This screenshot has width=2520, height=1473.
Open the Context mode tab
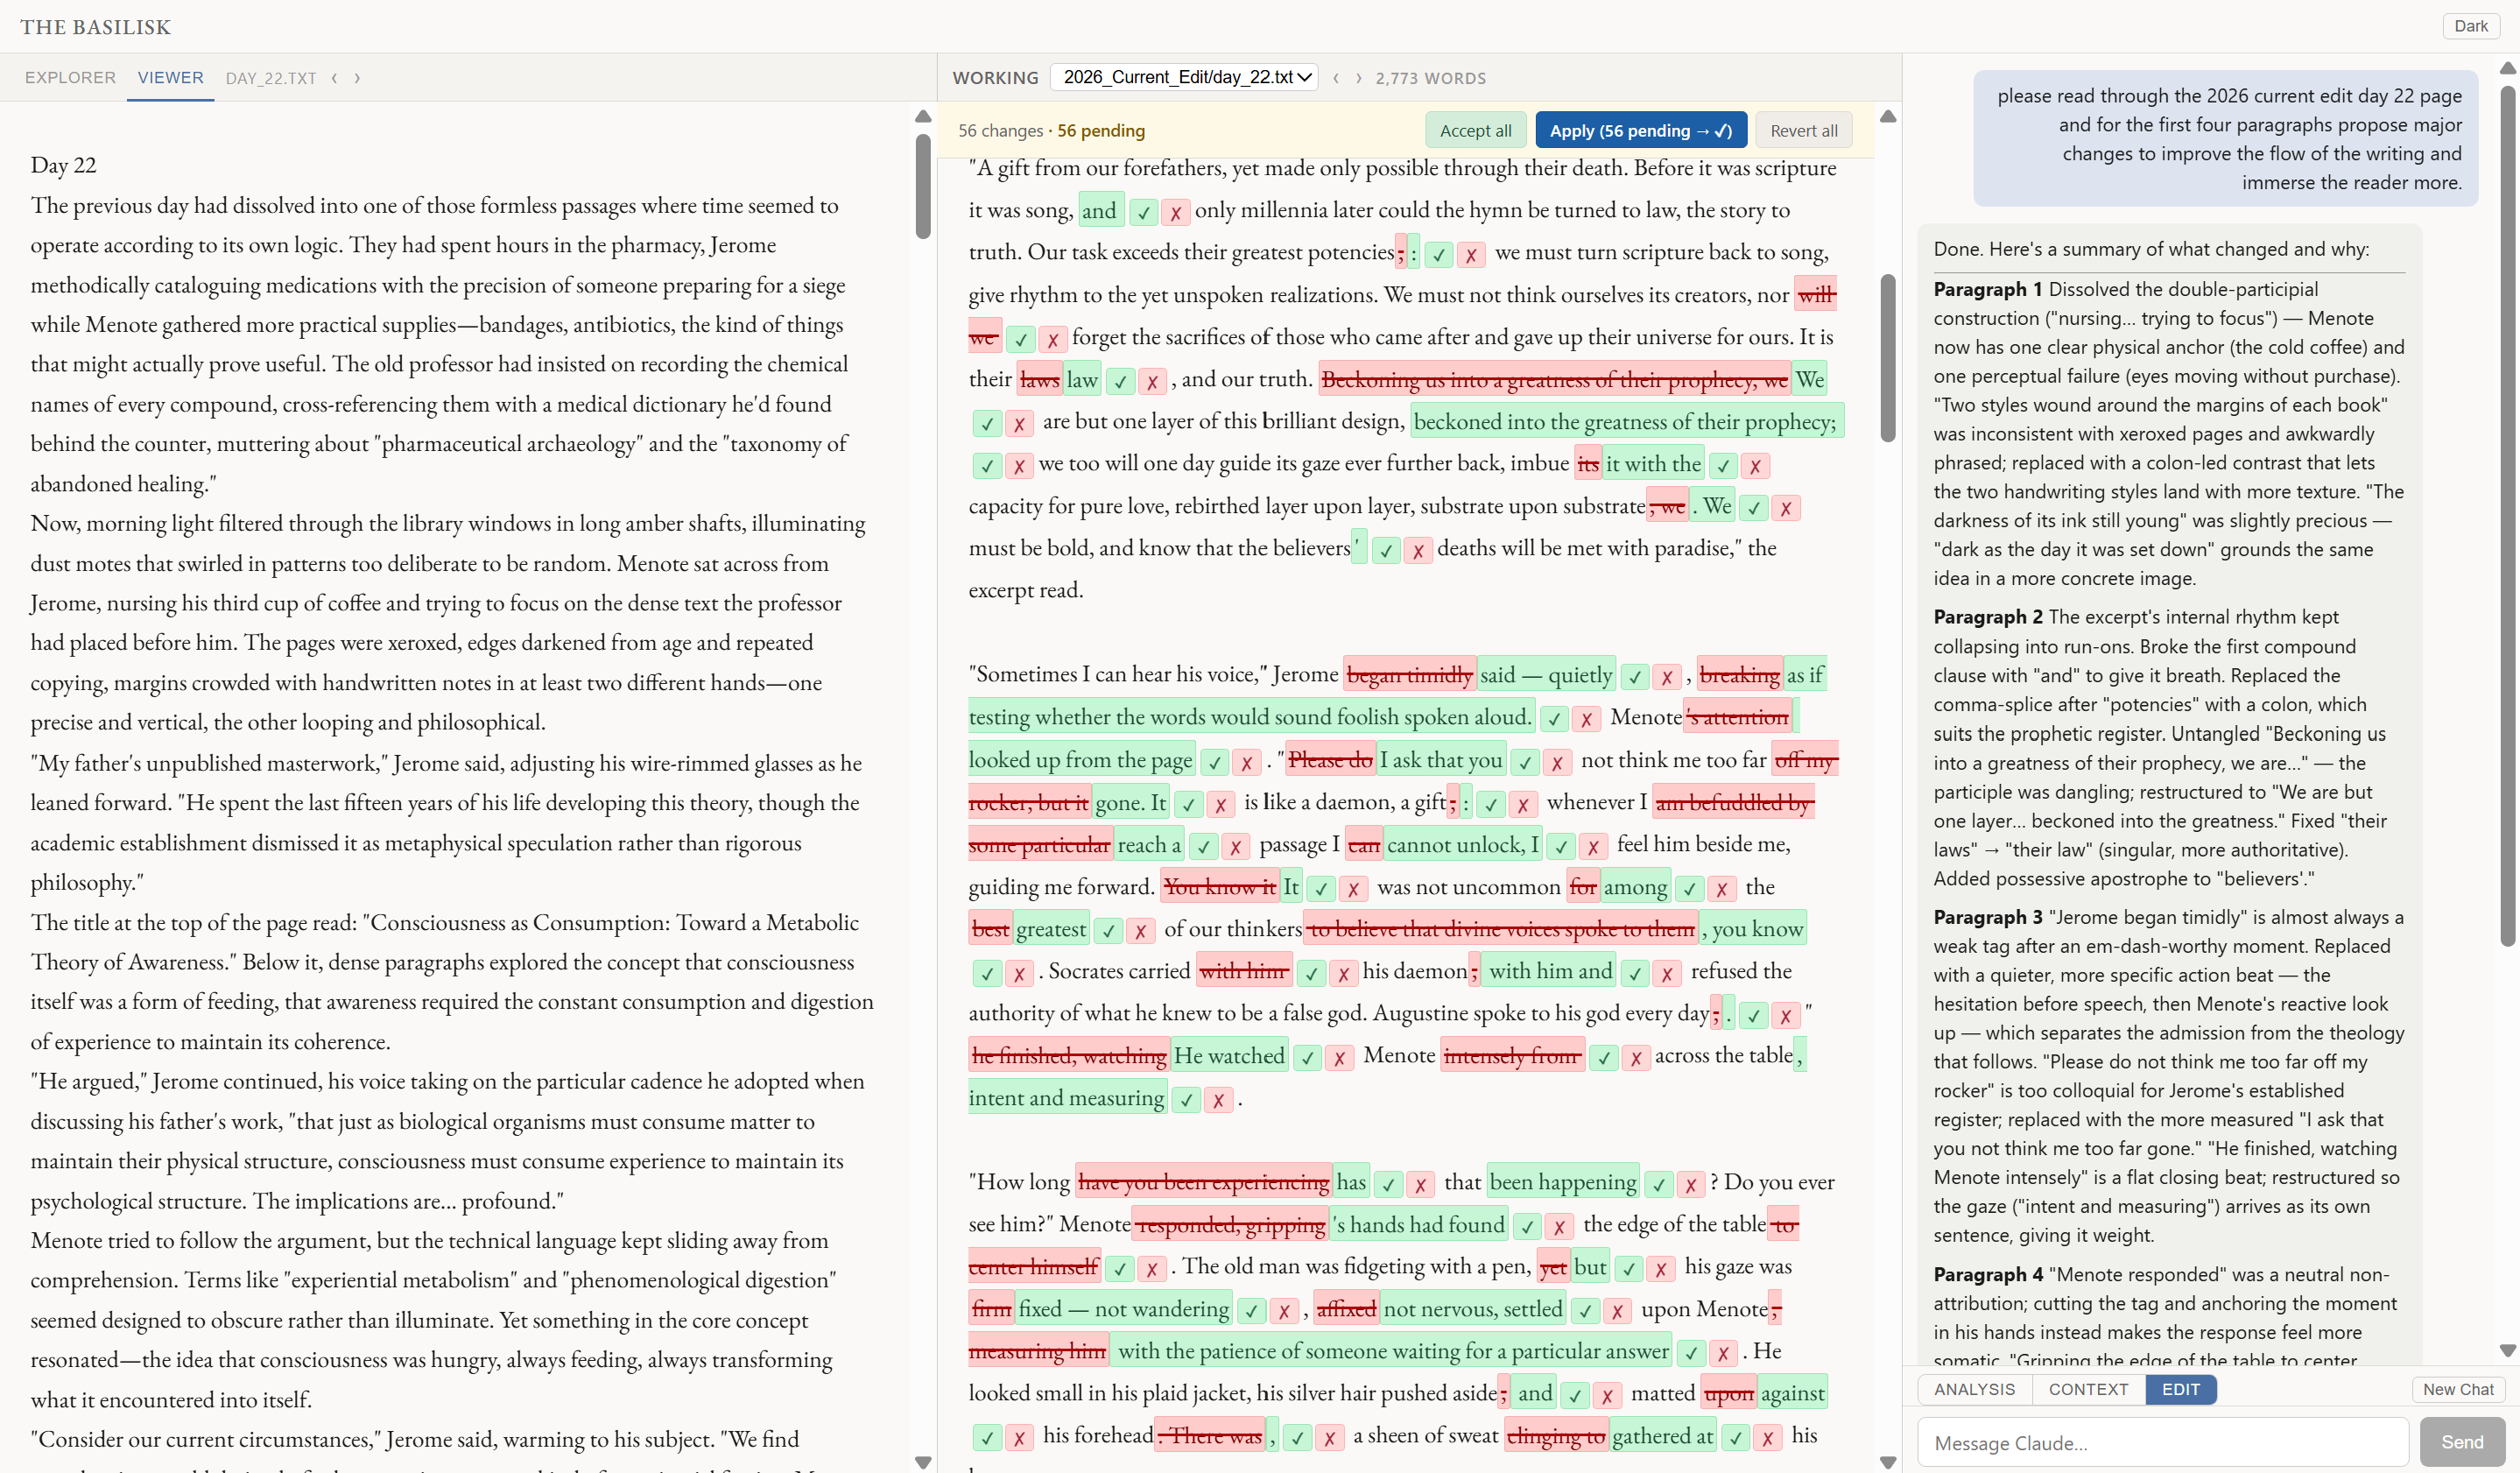point(2088,1389)
